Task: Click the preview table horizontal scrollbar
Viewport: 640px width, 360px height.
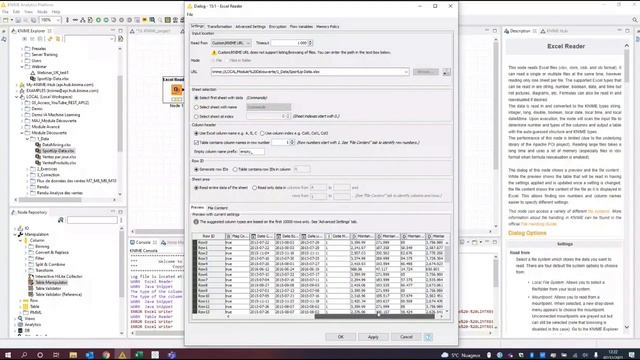Action: (x=374, y=316)
